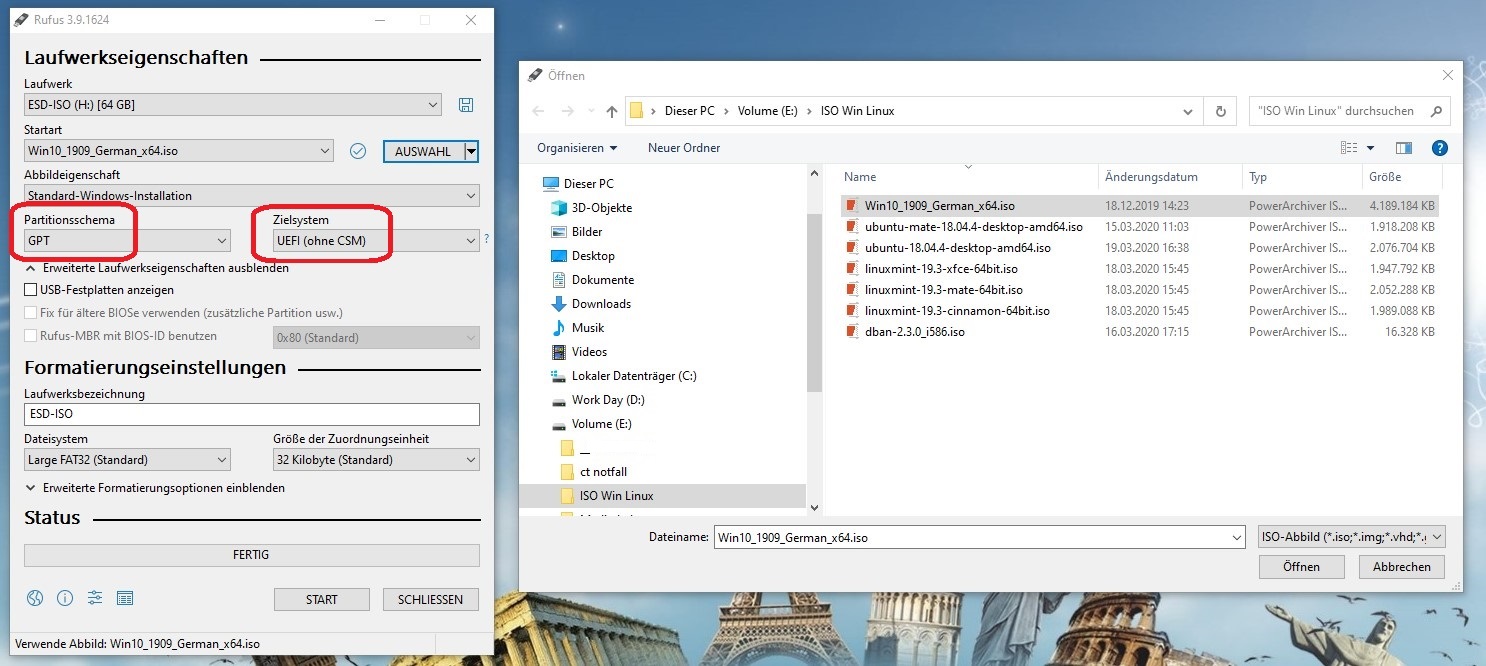Click the Laufwerksbezeichnung text field
Viewport: 1486px width, 666px height.
(252, 414)
